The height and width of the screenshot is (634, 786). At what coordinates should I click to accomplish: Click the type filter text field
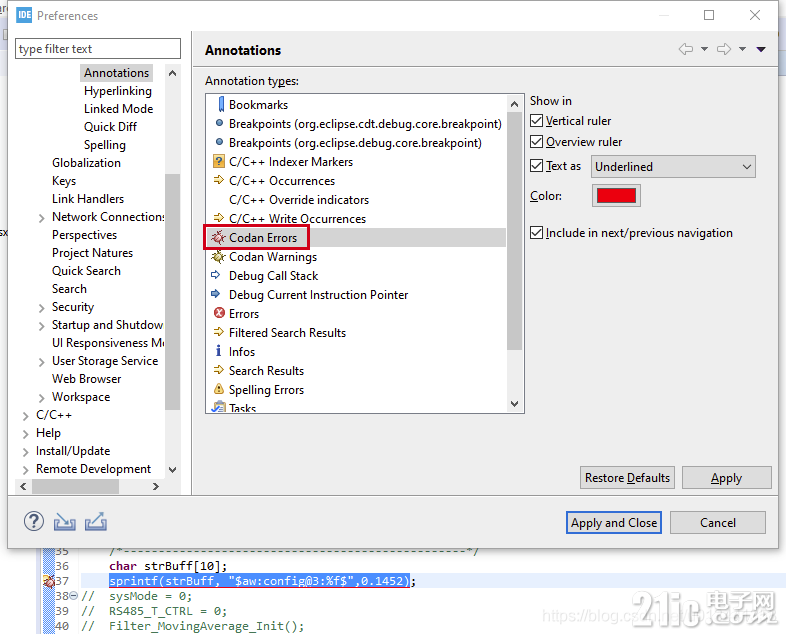[98, 49]
